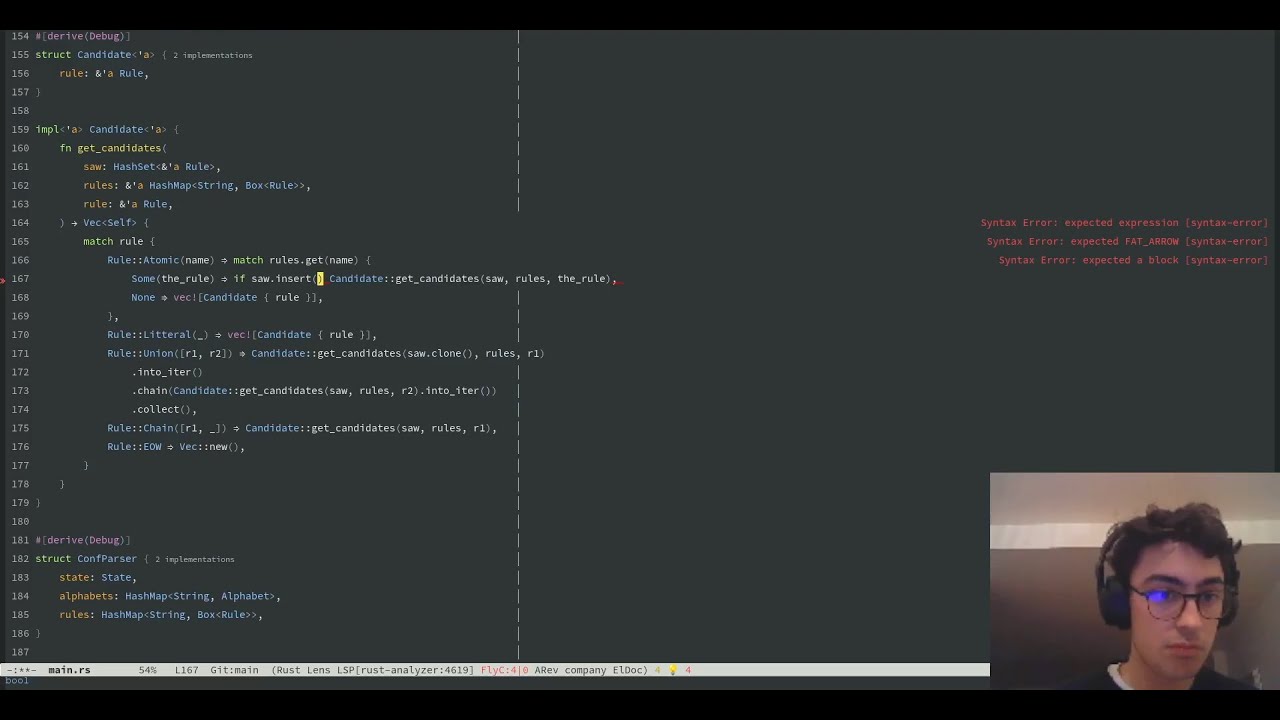Screen dimensions: 1280x720
Task: Click the mode line '-:**-' modified status indicator
Action: tap(20, 670)
